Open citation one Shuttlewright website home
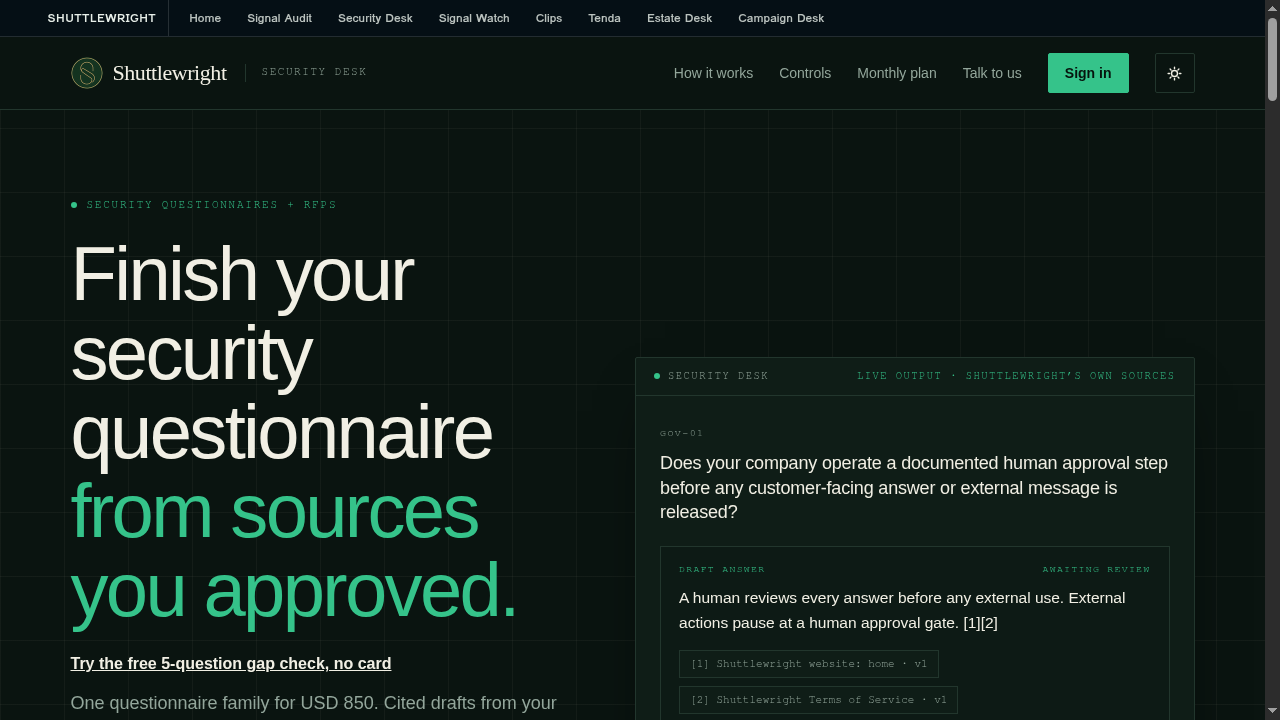 [809, 664]
